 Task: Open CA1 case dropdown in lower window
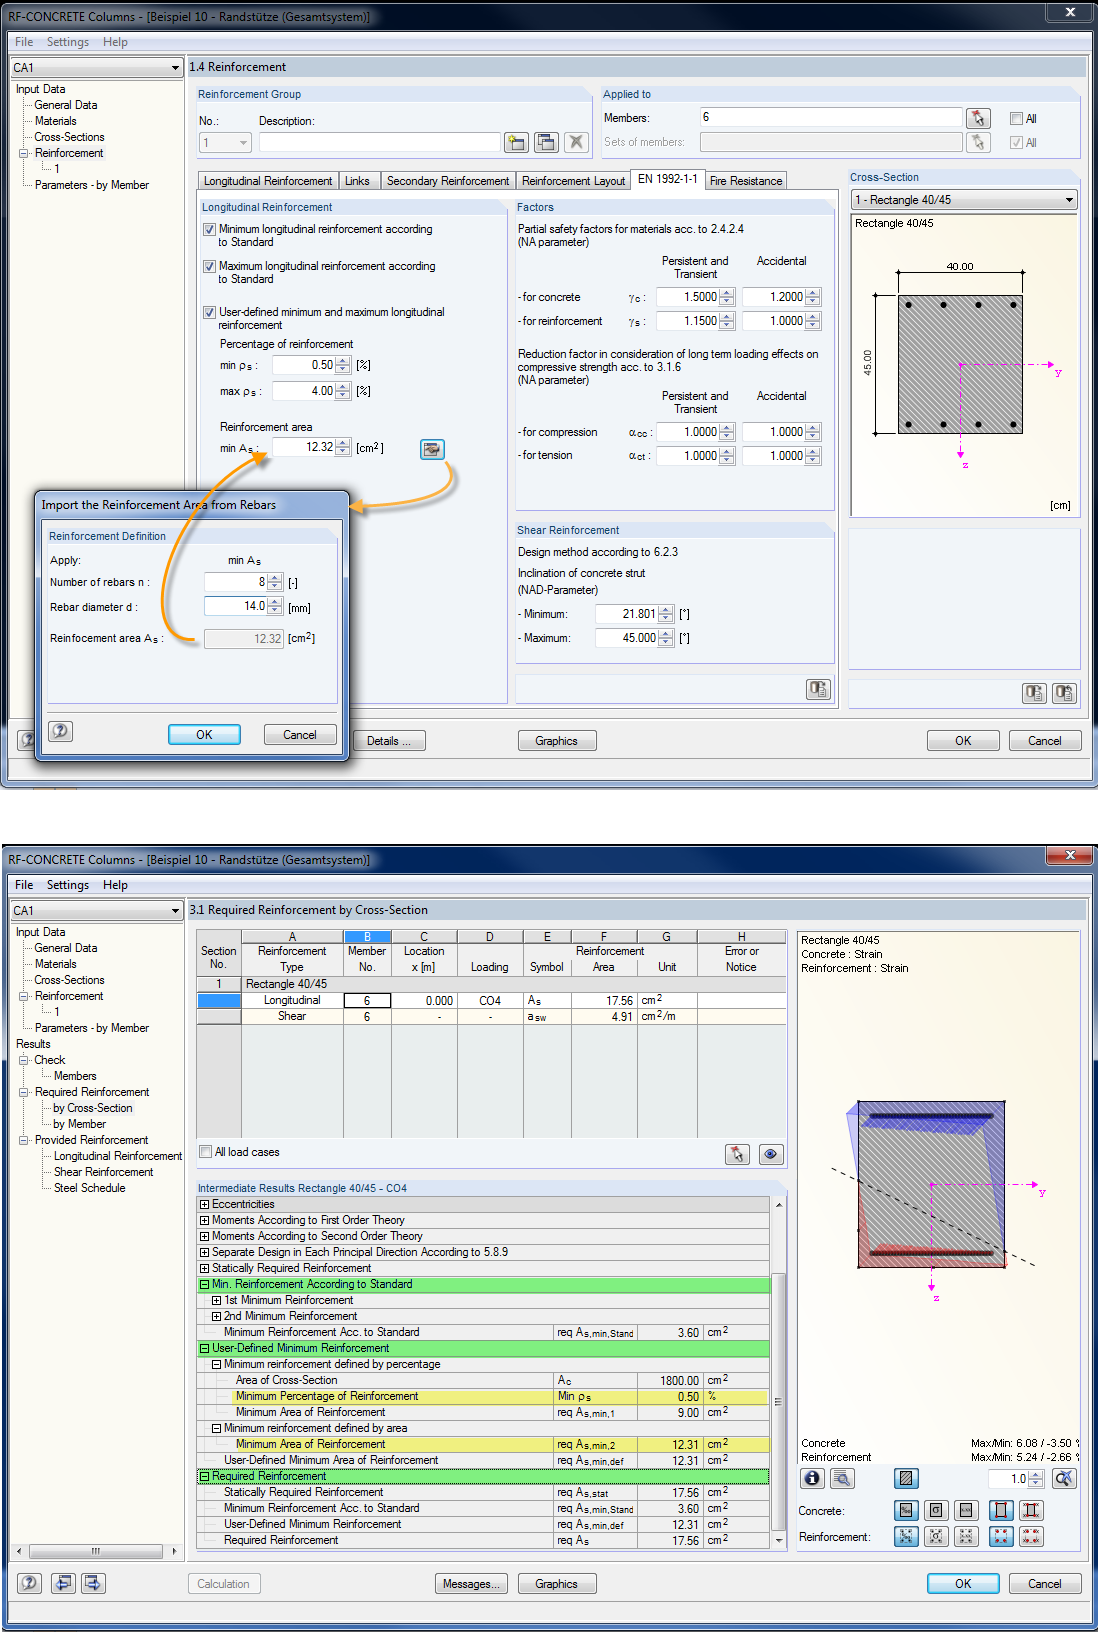point(175,911)
